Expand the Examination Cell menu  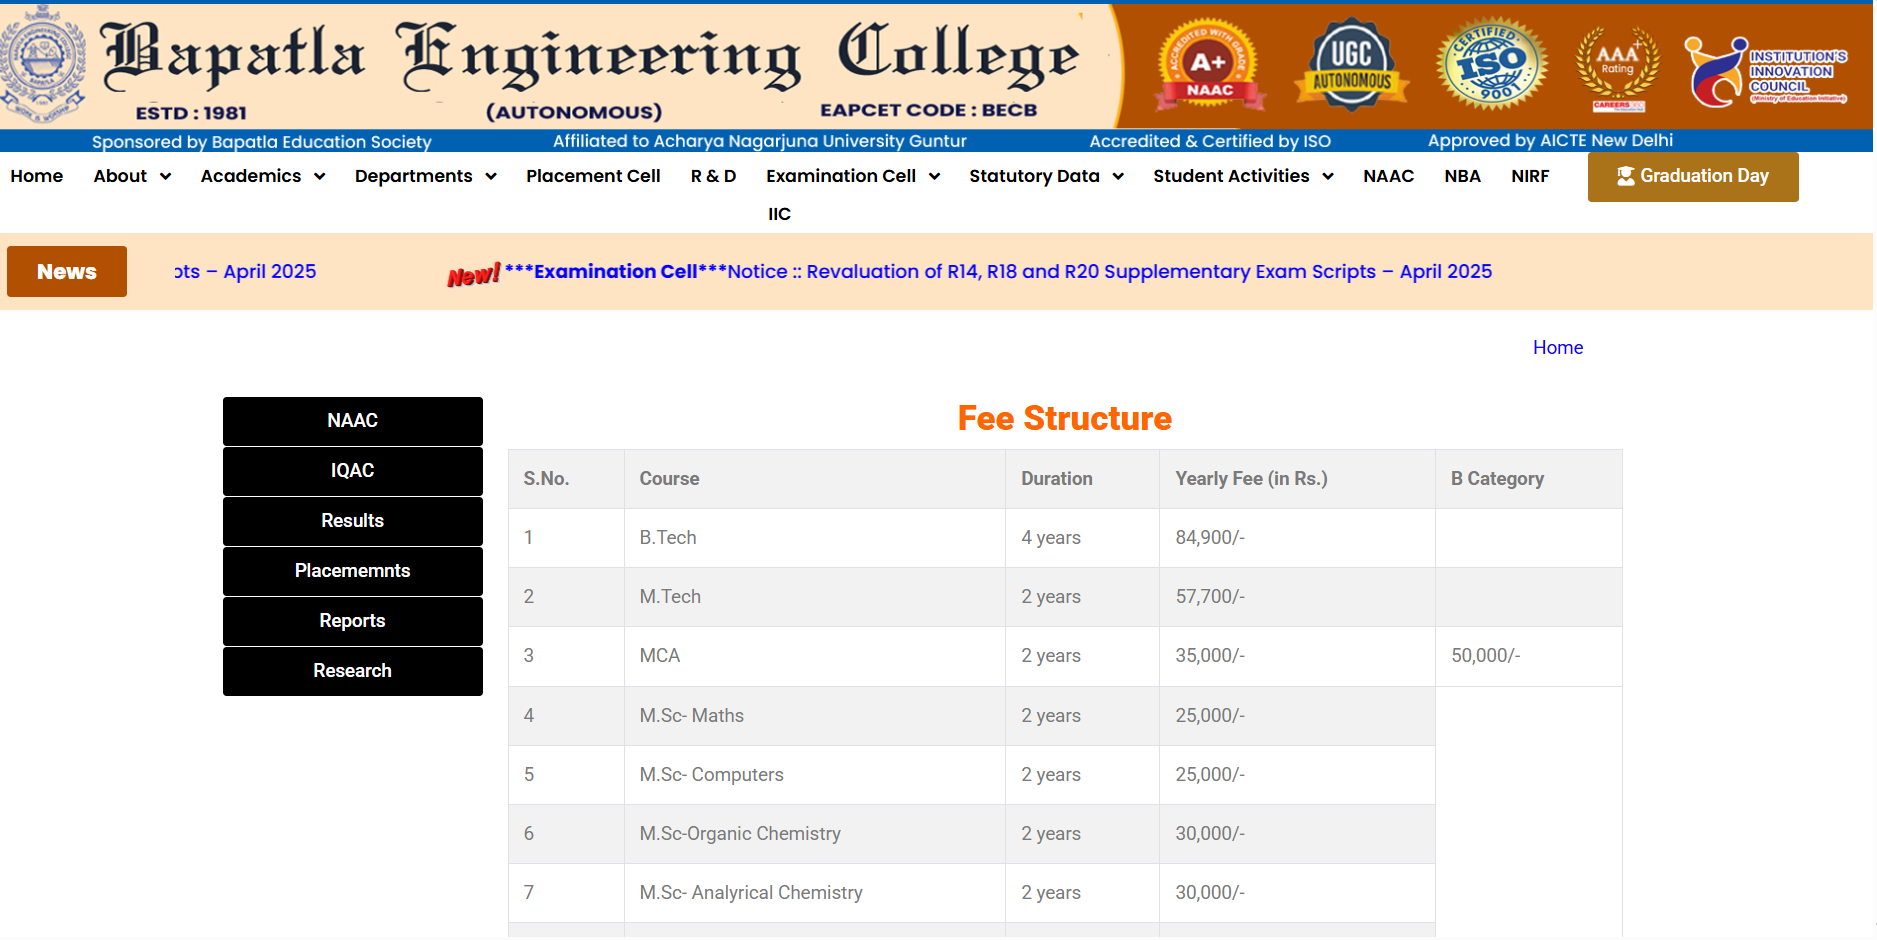(x=852, y=177)
